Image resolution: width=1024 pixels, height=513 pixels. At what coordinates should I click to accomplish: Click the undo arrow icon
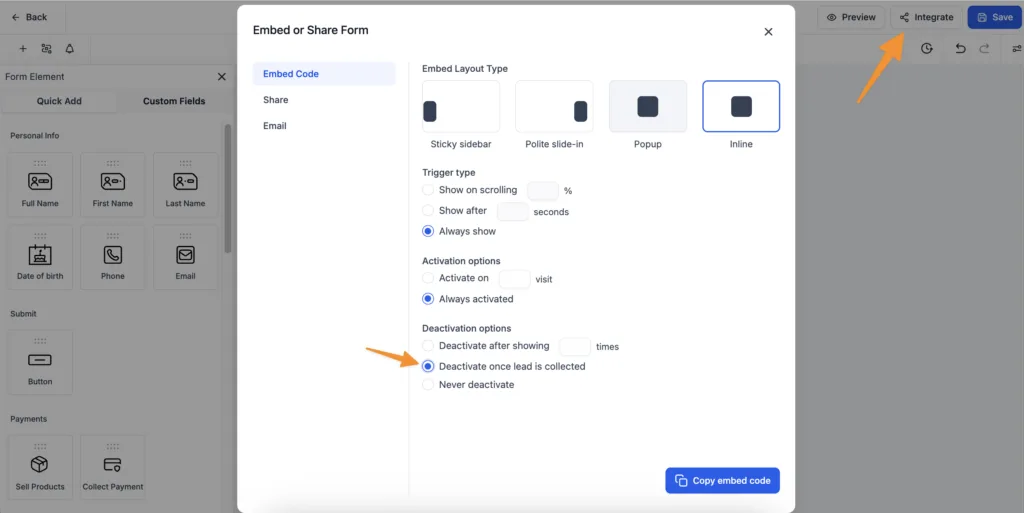coord(960,48)
